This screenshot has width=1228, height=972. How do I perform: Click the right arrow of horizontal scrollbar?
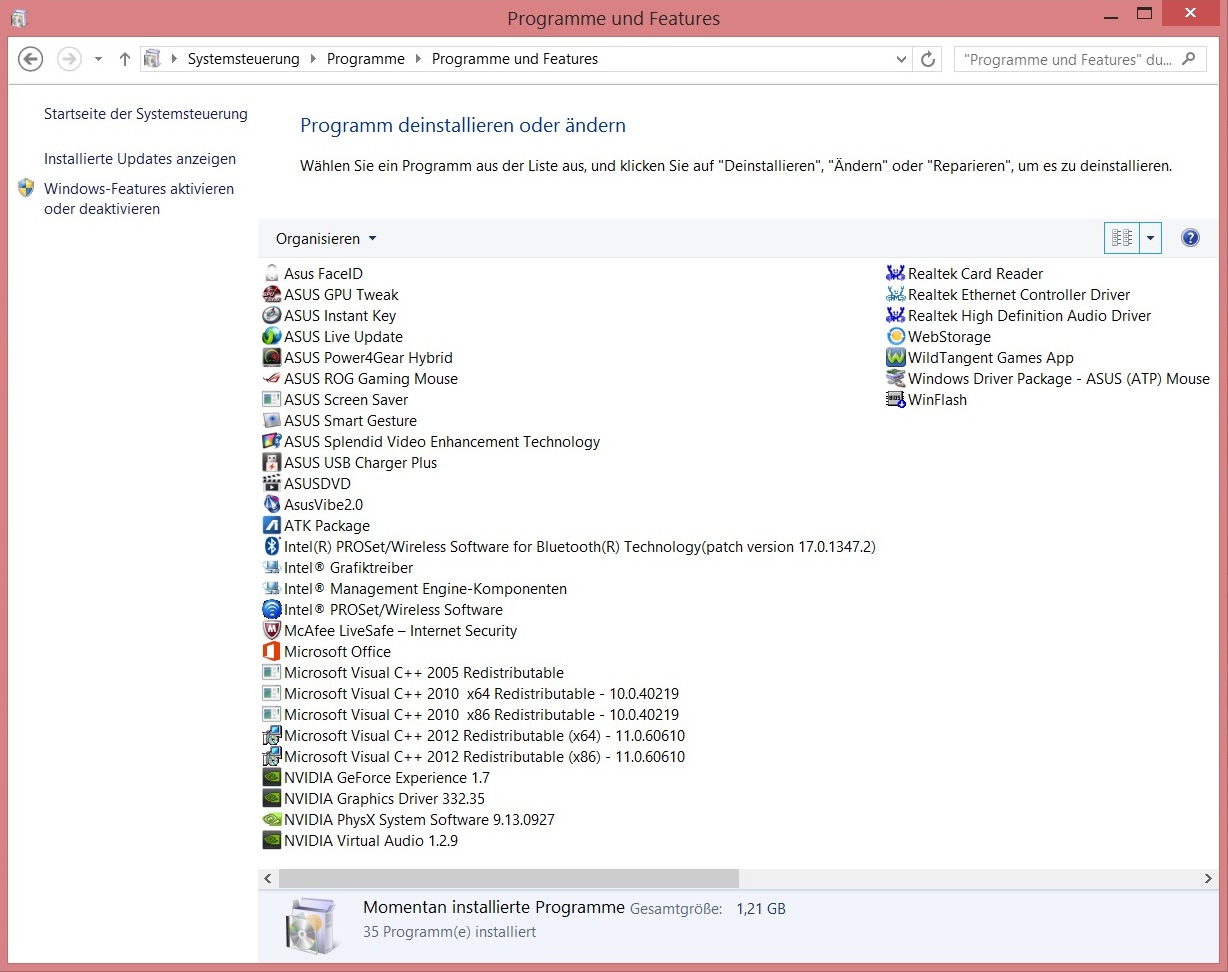[x=1208, y=878]
